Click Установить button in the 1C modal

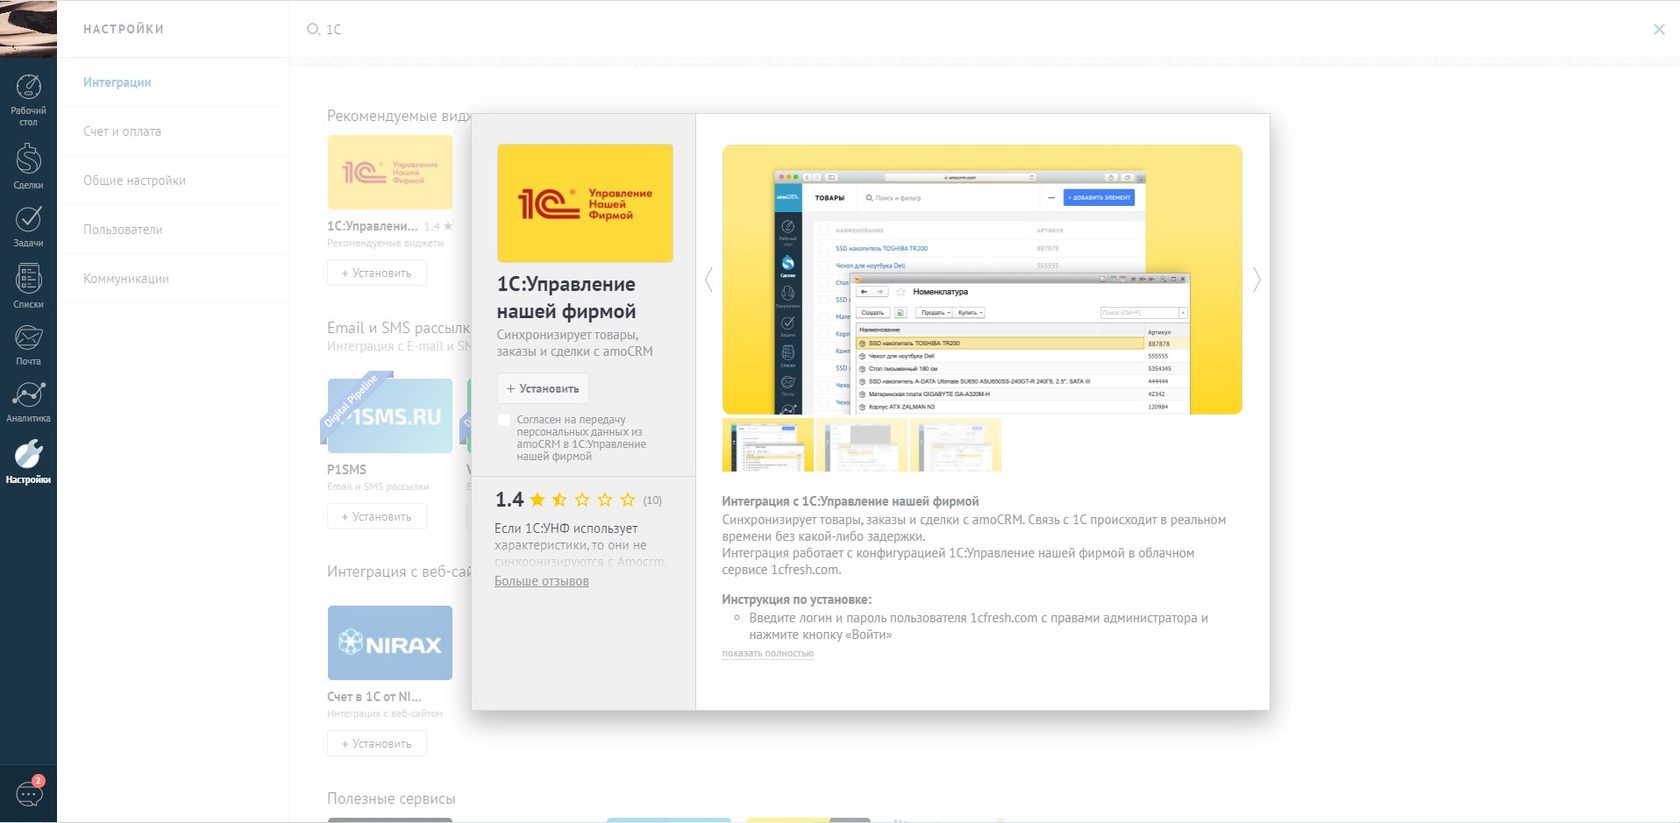[543, 388]
